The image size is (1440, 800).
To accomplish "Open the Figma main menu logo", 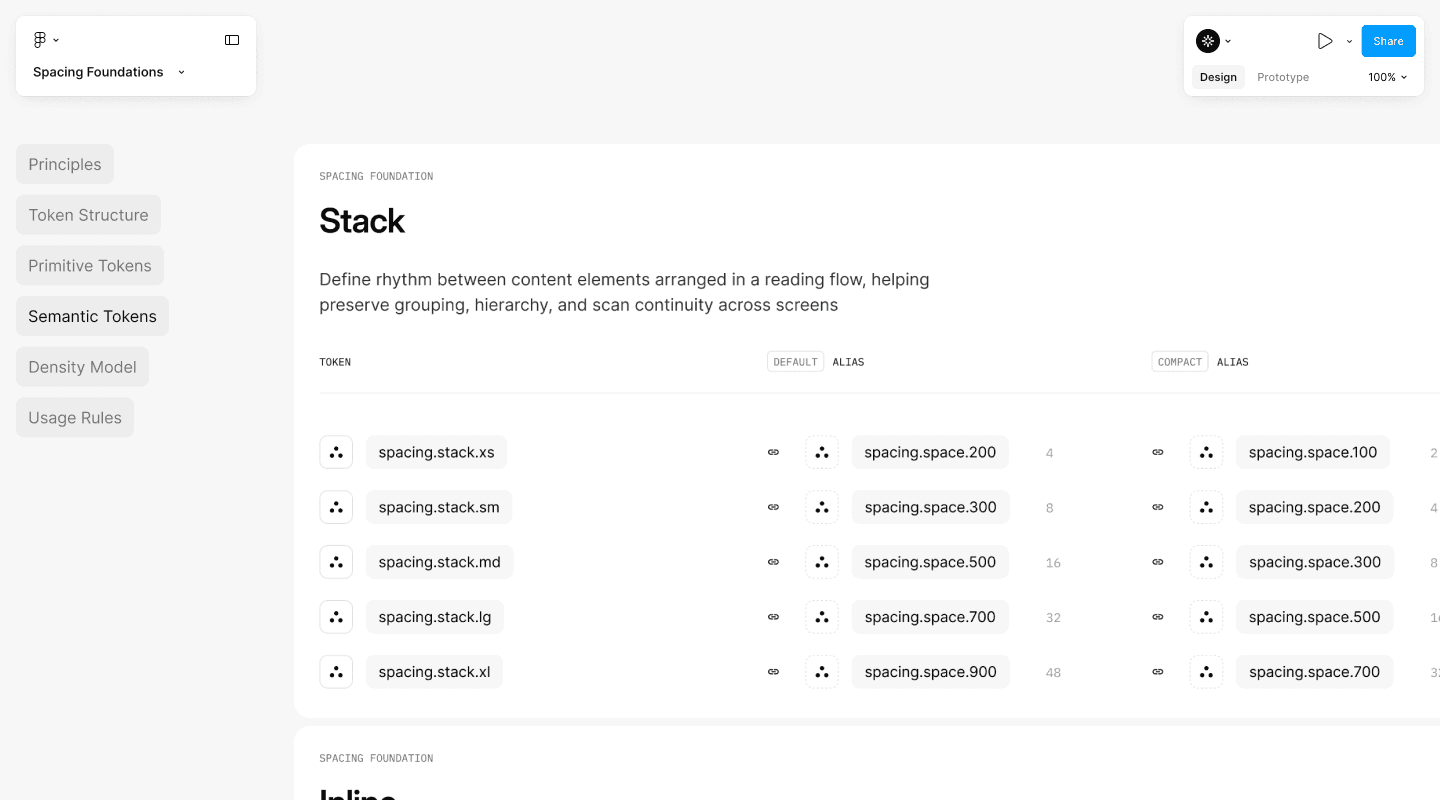I will tap(39, 40).
